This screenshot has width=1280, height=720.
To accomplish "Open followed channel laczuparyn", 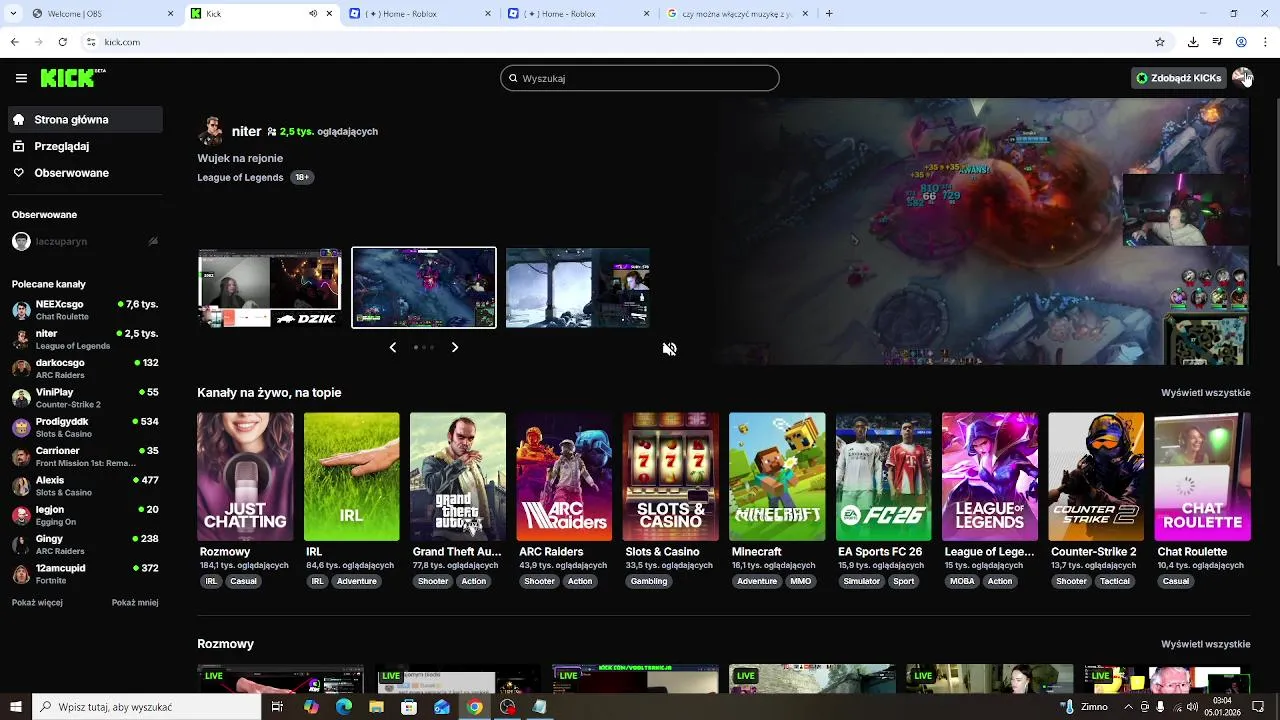I will (85, 241).
